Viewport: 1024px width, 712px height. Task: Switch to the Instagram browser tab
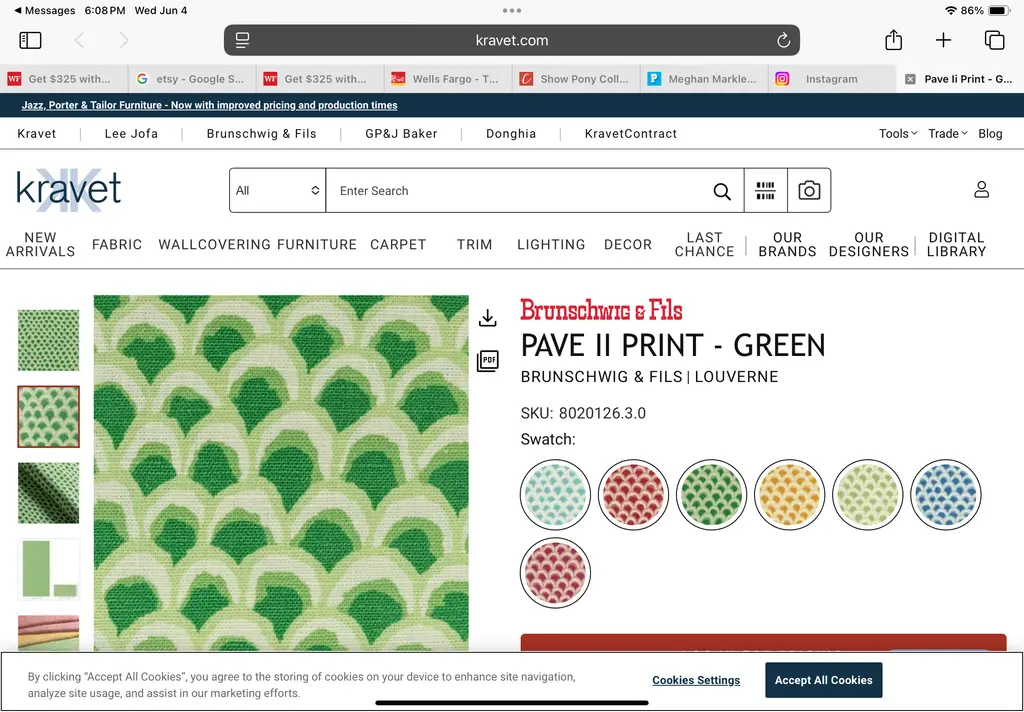click(830, 79)
